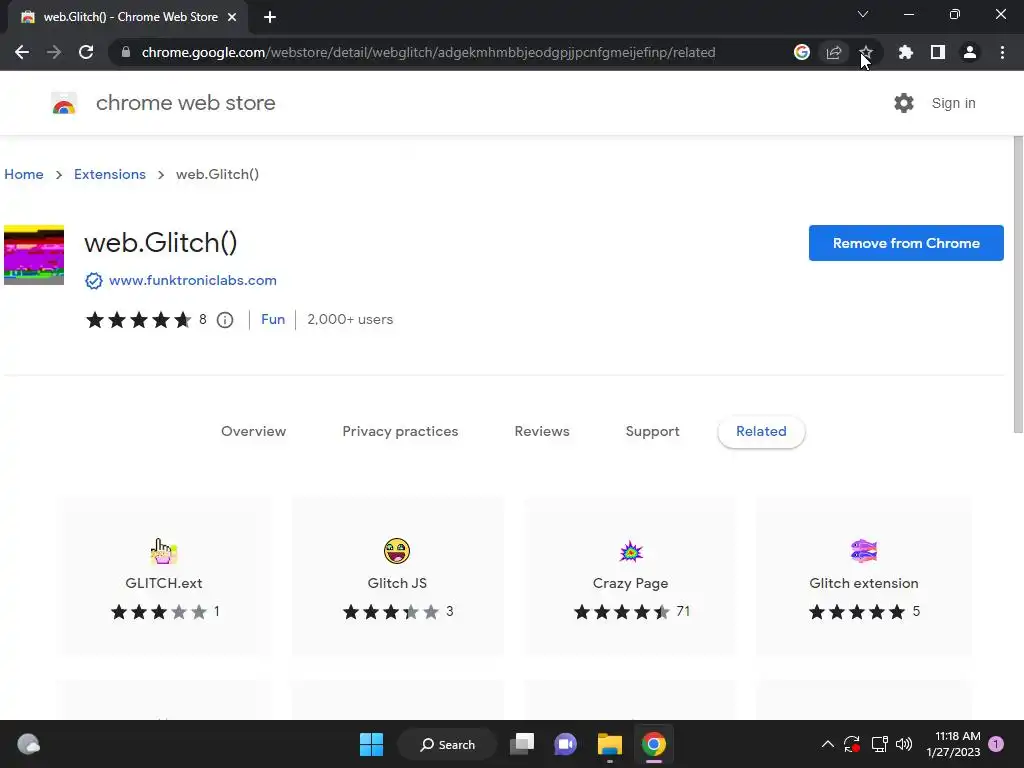The image size is (1024, 768).
Task: Click Remove from Chrome button
Action: 906,243
